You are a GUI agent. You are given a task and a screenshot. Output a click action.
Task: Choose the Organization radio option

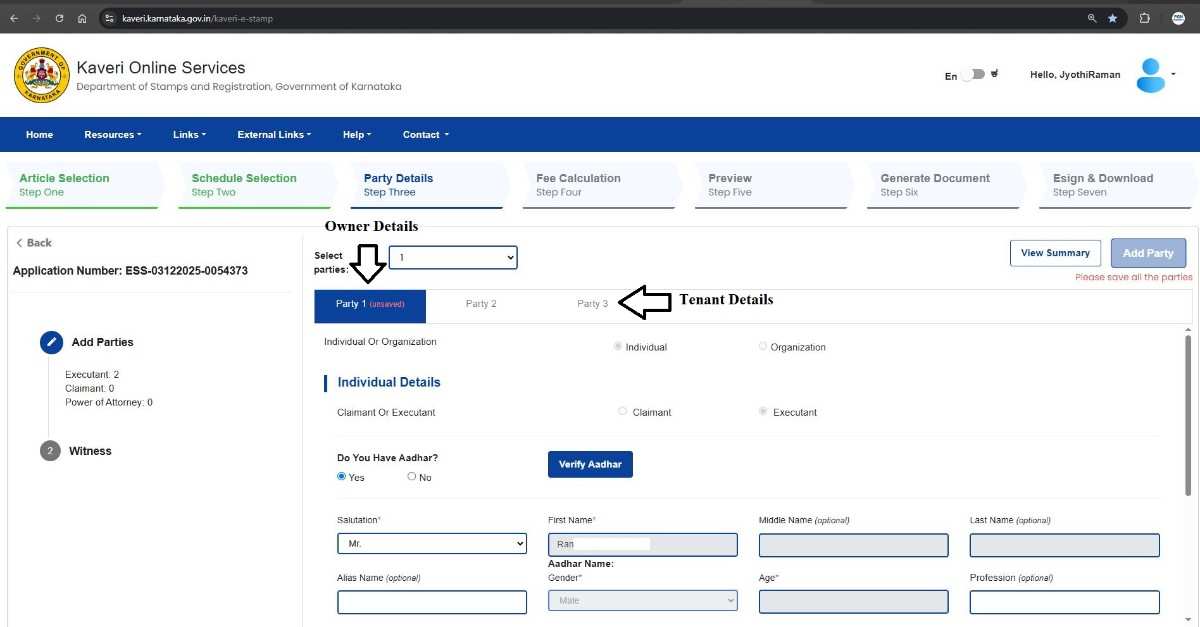pyautogui.click(x=763, y=347)
